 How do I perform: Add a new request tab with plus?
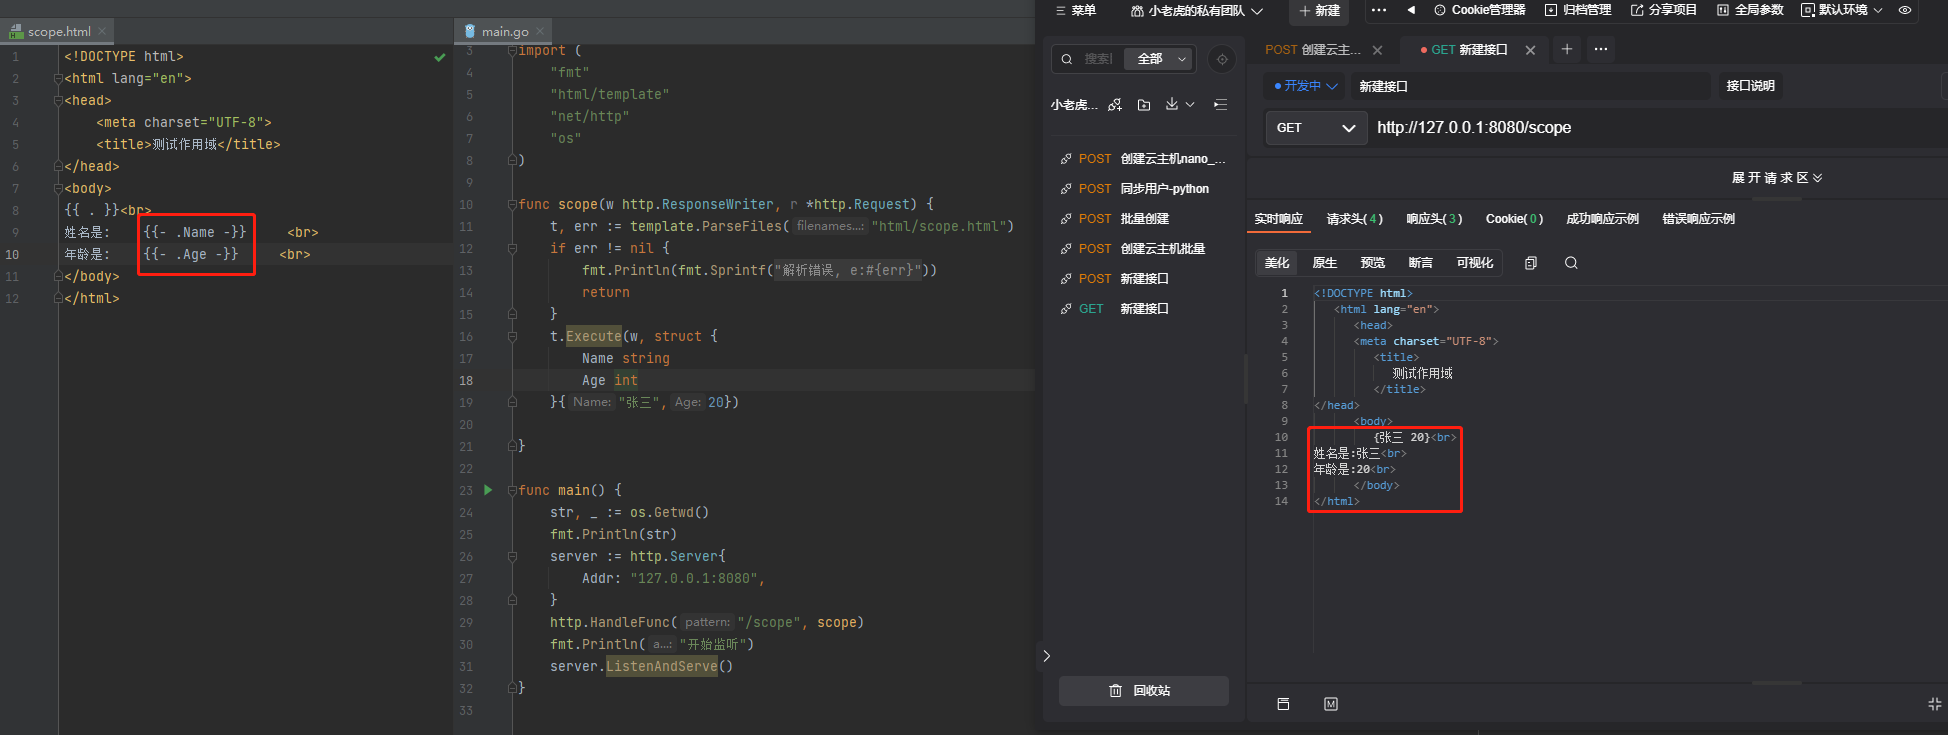pyautogui.click(x=1567, y=49)
